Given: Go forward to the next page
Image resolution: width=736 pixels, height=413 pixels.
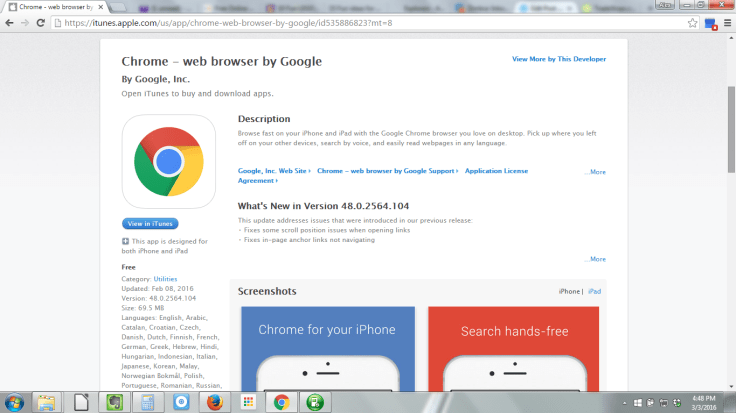Looking at the screenshot, I should coord(25,23).
